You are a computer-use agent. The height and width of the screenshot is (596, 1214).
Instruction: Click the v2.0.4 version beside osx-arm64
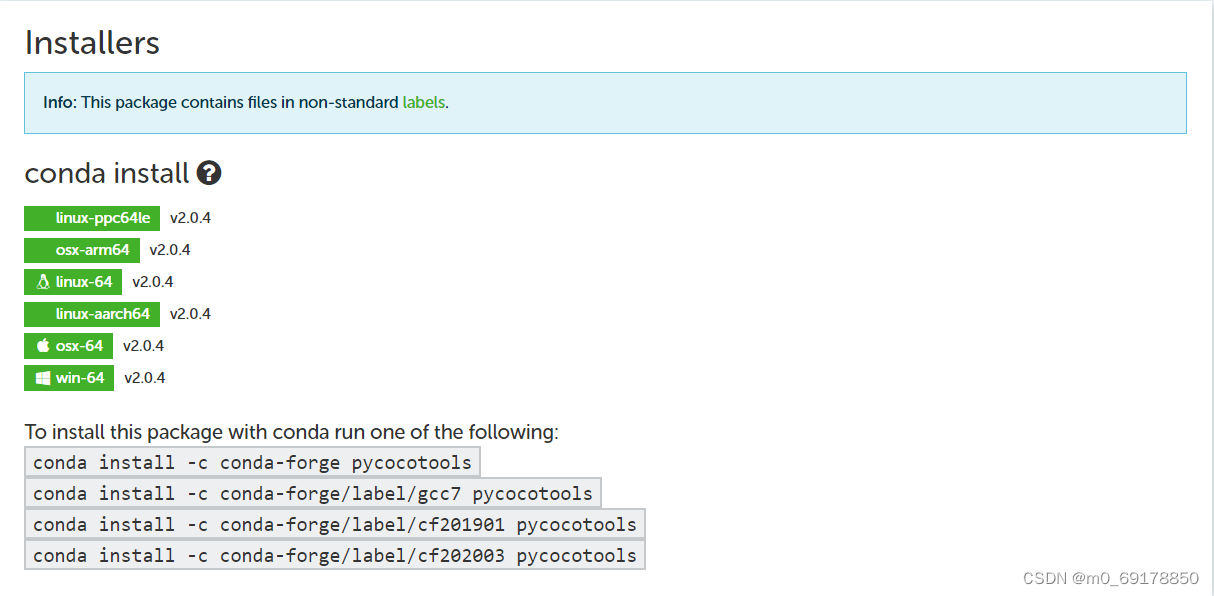pyautogui.click(x=170, y=250)
